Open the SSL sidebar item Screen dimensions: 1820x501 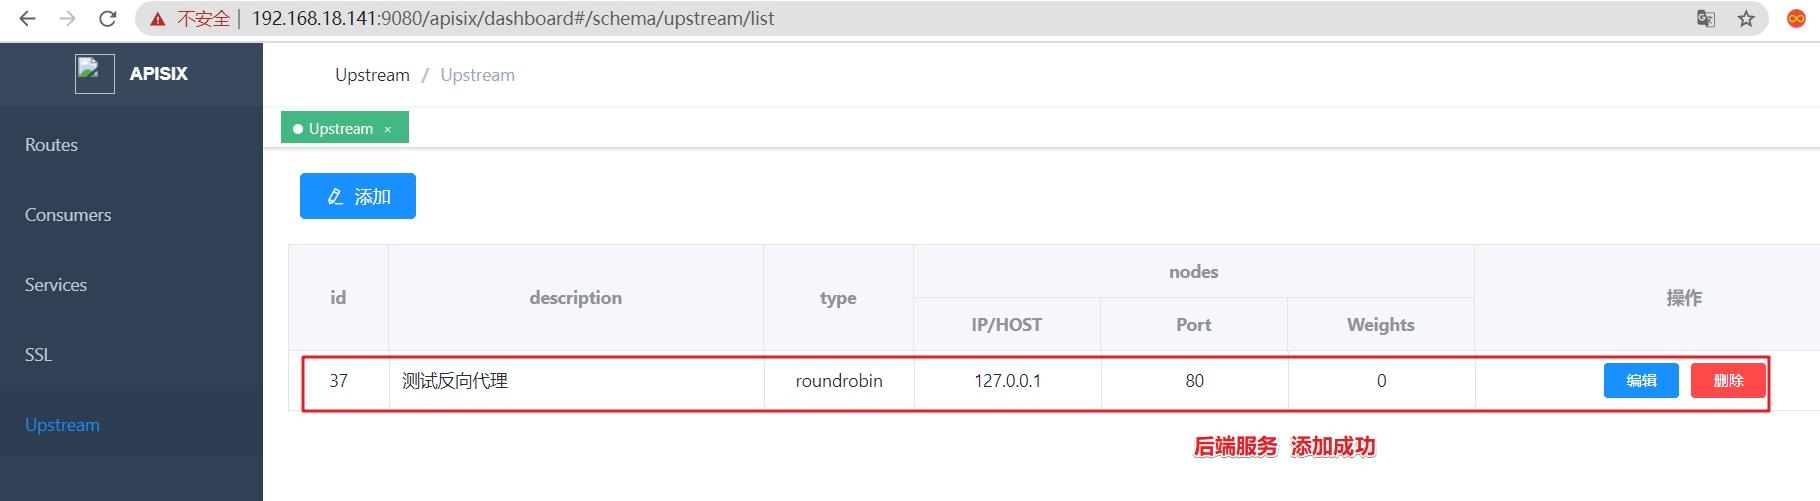38,355
